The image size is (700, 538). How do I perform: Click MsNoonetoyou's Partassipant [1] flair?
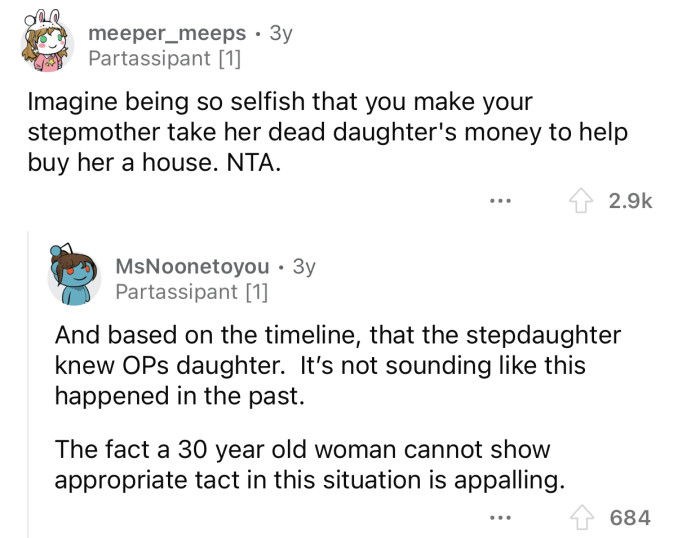click(192, 291)
